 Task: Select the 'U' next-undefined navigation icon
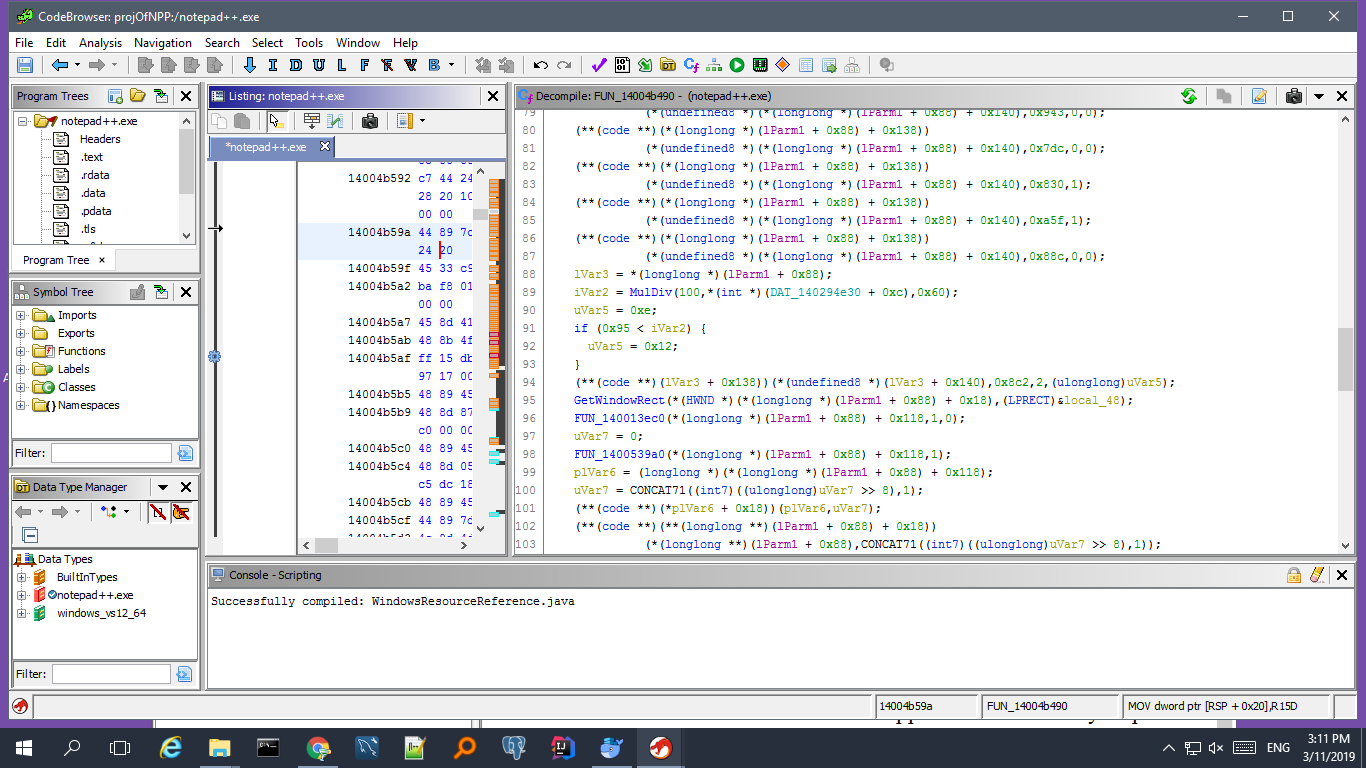point(318,65)
